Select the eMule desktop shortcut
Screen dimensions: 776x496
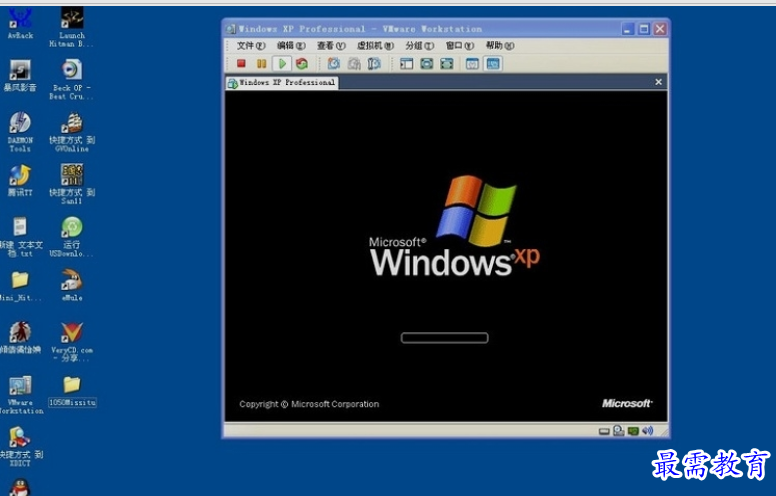(x=72, y=285)
